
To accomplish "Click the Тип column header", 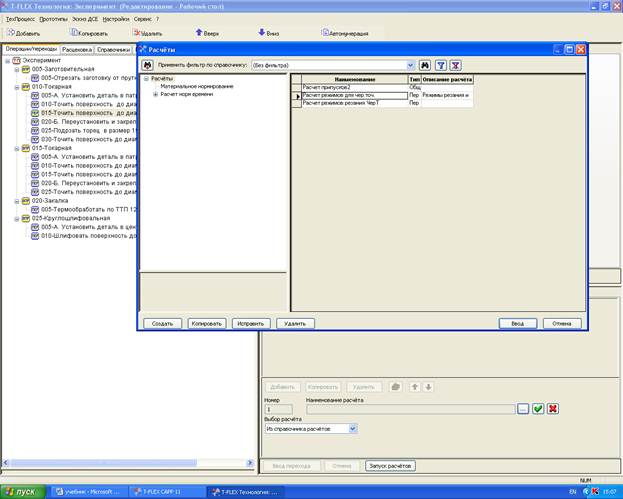I will coord(414,79).
